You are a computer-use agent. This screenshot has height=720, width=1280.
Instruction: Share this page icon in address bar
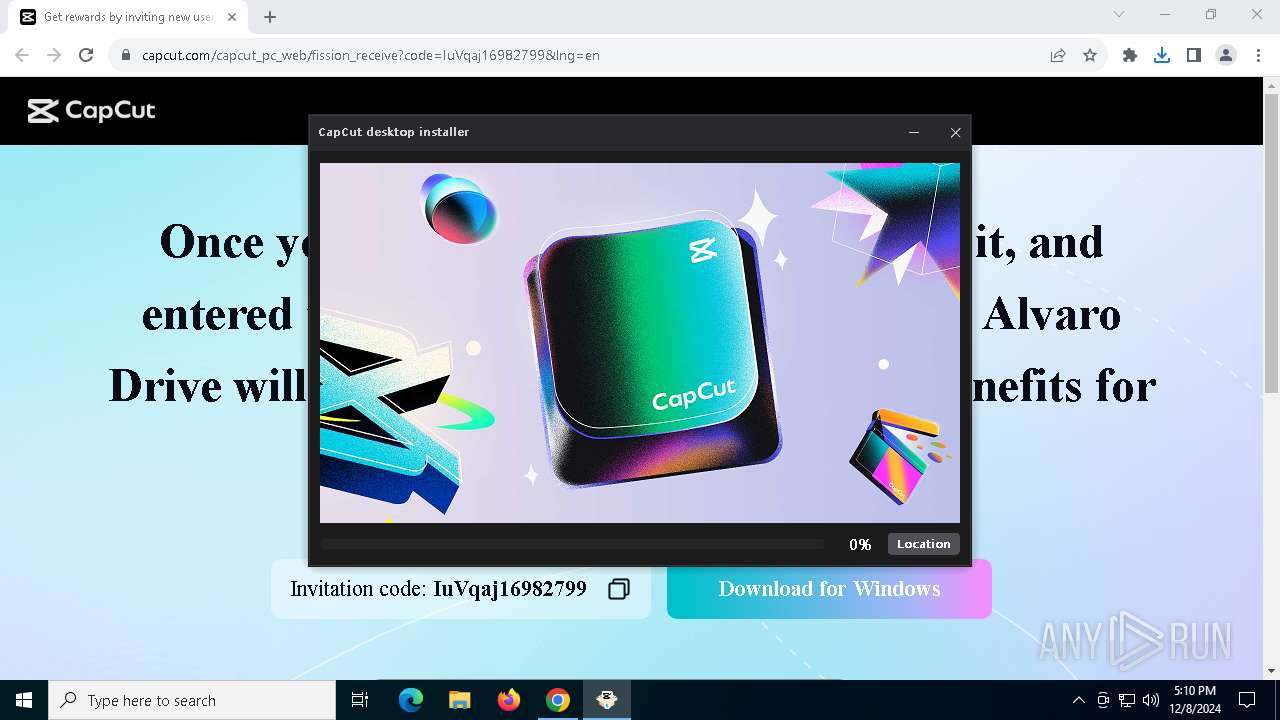click(x=1058, y=55)
